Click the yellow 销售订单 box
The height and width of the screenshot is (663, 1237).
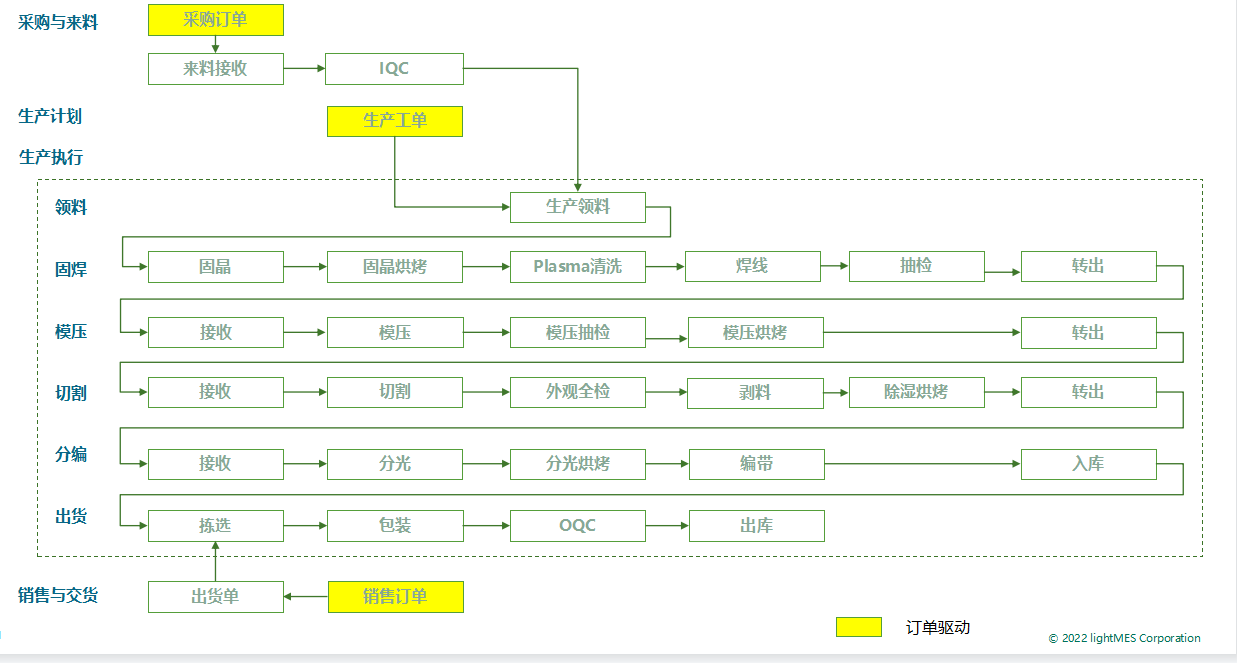[395, 597]
